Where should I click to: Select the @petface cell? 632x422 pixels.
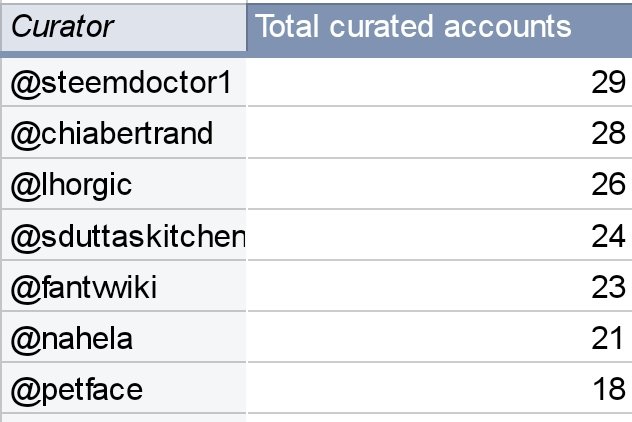[x=122, y=390]
